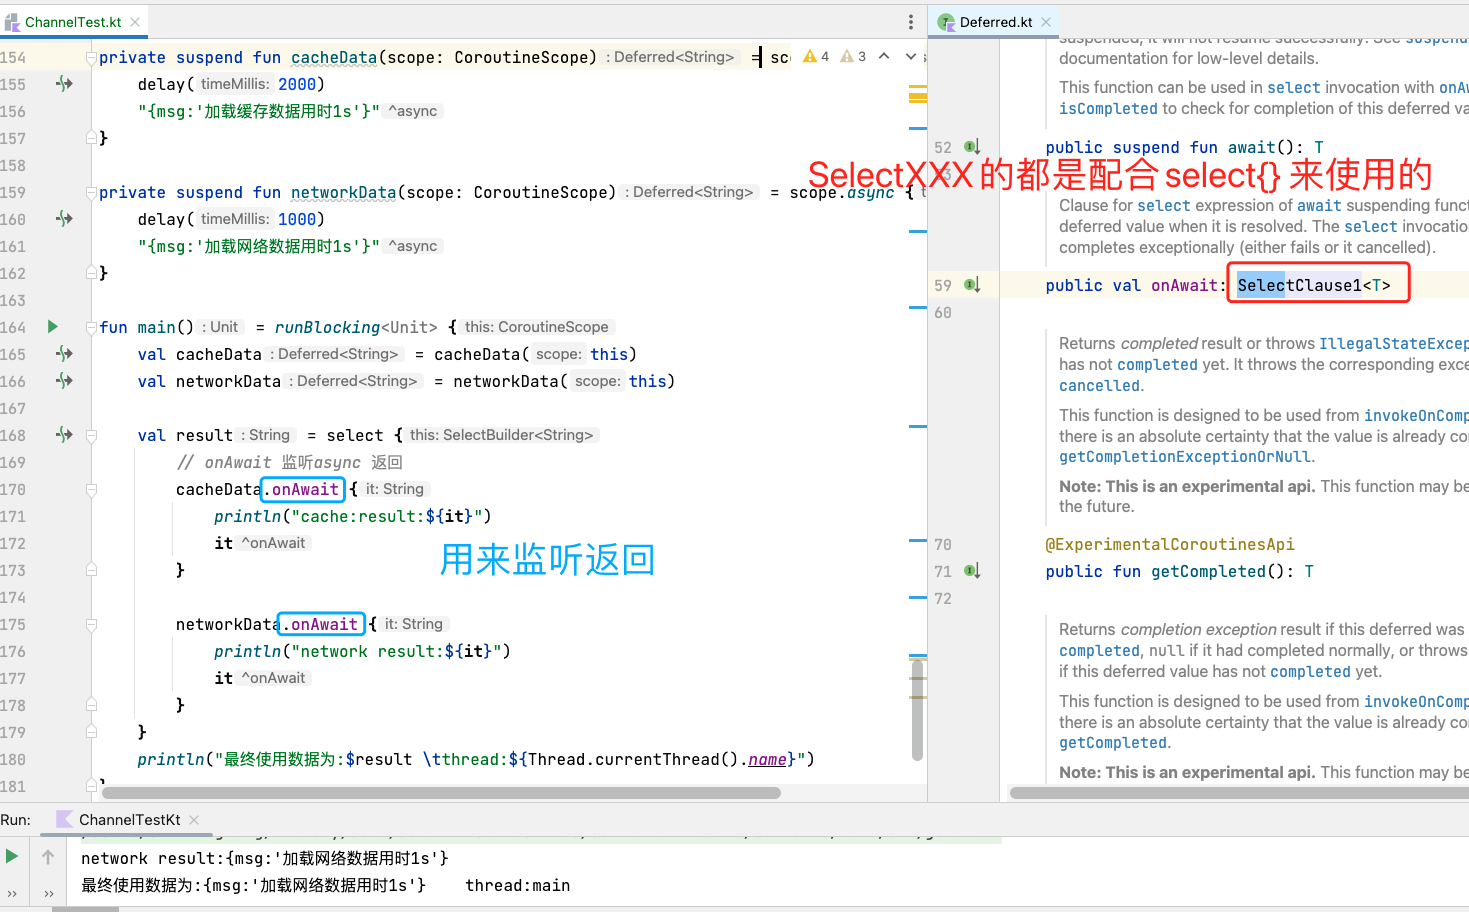The image size is (1469, 912).
Task: Collapse main function fold on line 164
Action: [x=91, y=327]
